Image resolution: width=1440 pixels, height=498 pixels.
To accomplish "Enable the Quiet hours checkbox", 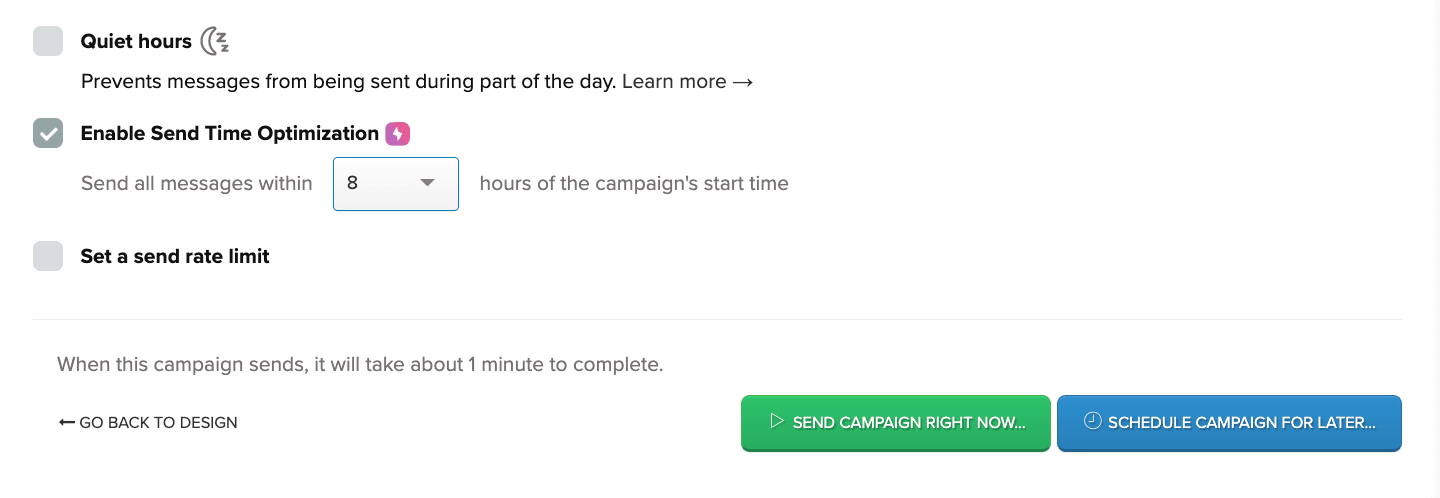I will (x=48, y=41).
